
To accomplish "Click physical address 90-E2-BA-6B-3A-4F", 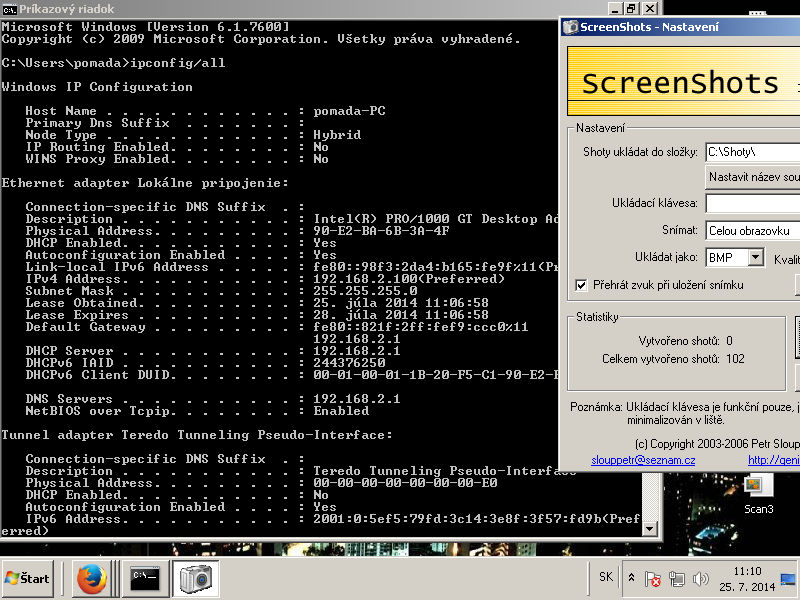I will pos(381,231).
